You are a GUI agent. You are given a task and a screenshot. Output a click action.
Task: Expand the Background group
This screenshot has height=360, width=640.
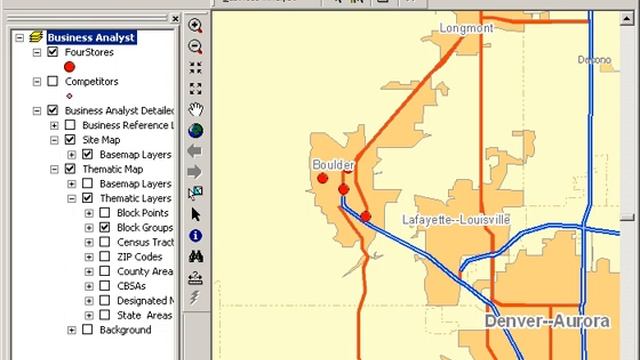(72, 330)
